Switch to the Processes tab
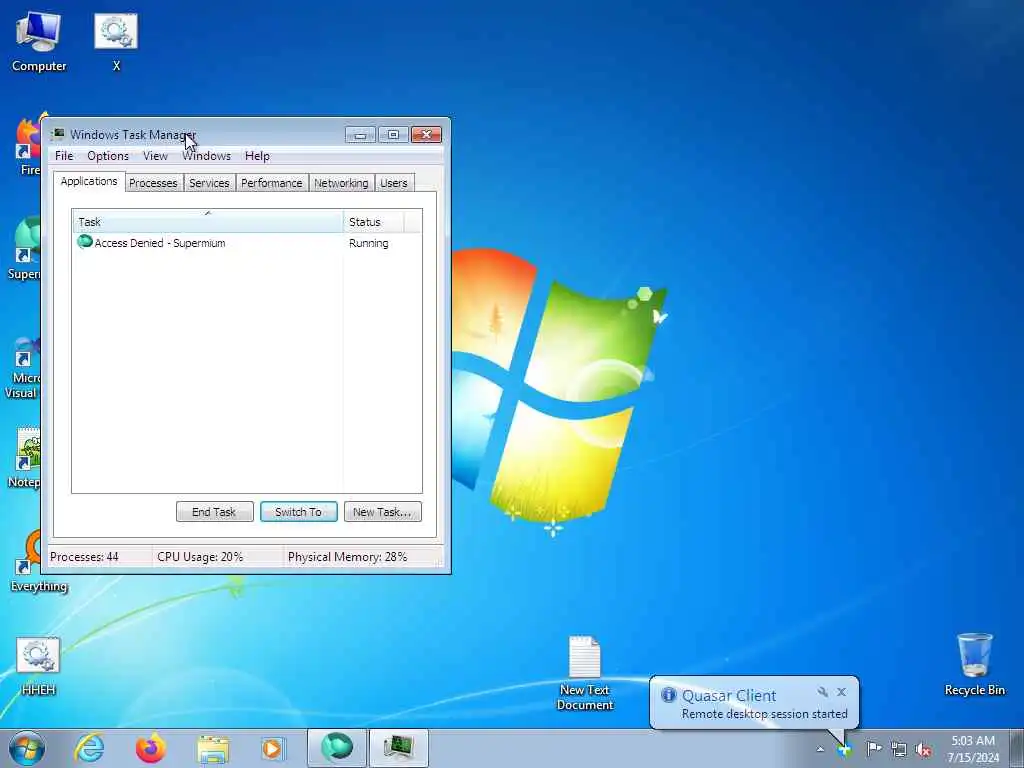The width and height of the screenshot is (1024, 768). 153,183
